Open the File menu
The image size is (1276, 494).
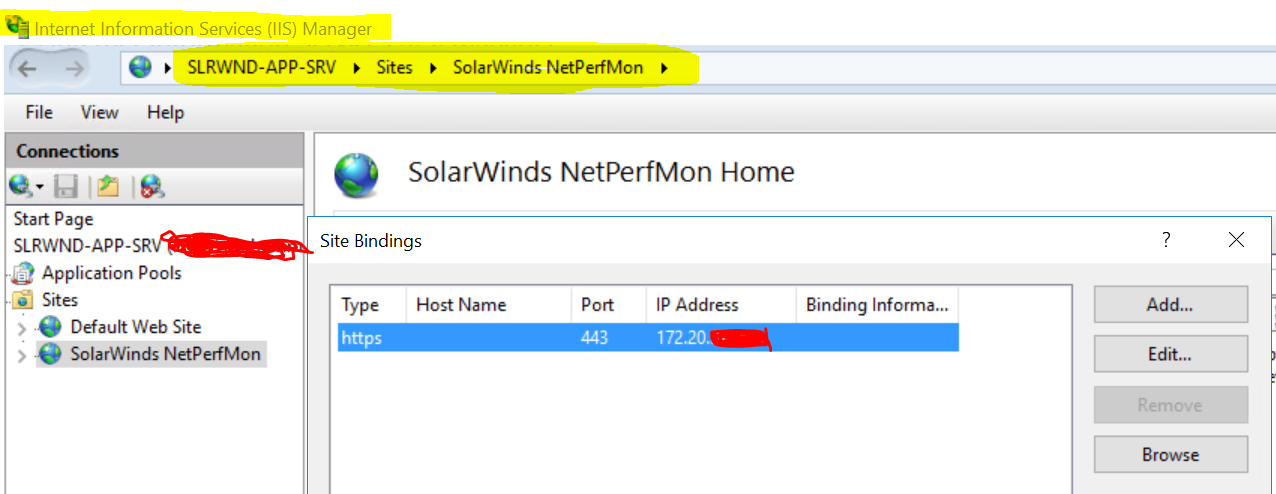click(39, 112)
